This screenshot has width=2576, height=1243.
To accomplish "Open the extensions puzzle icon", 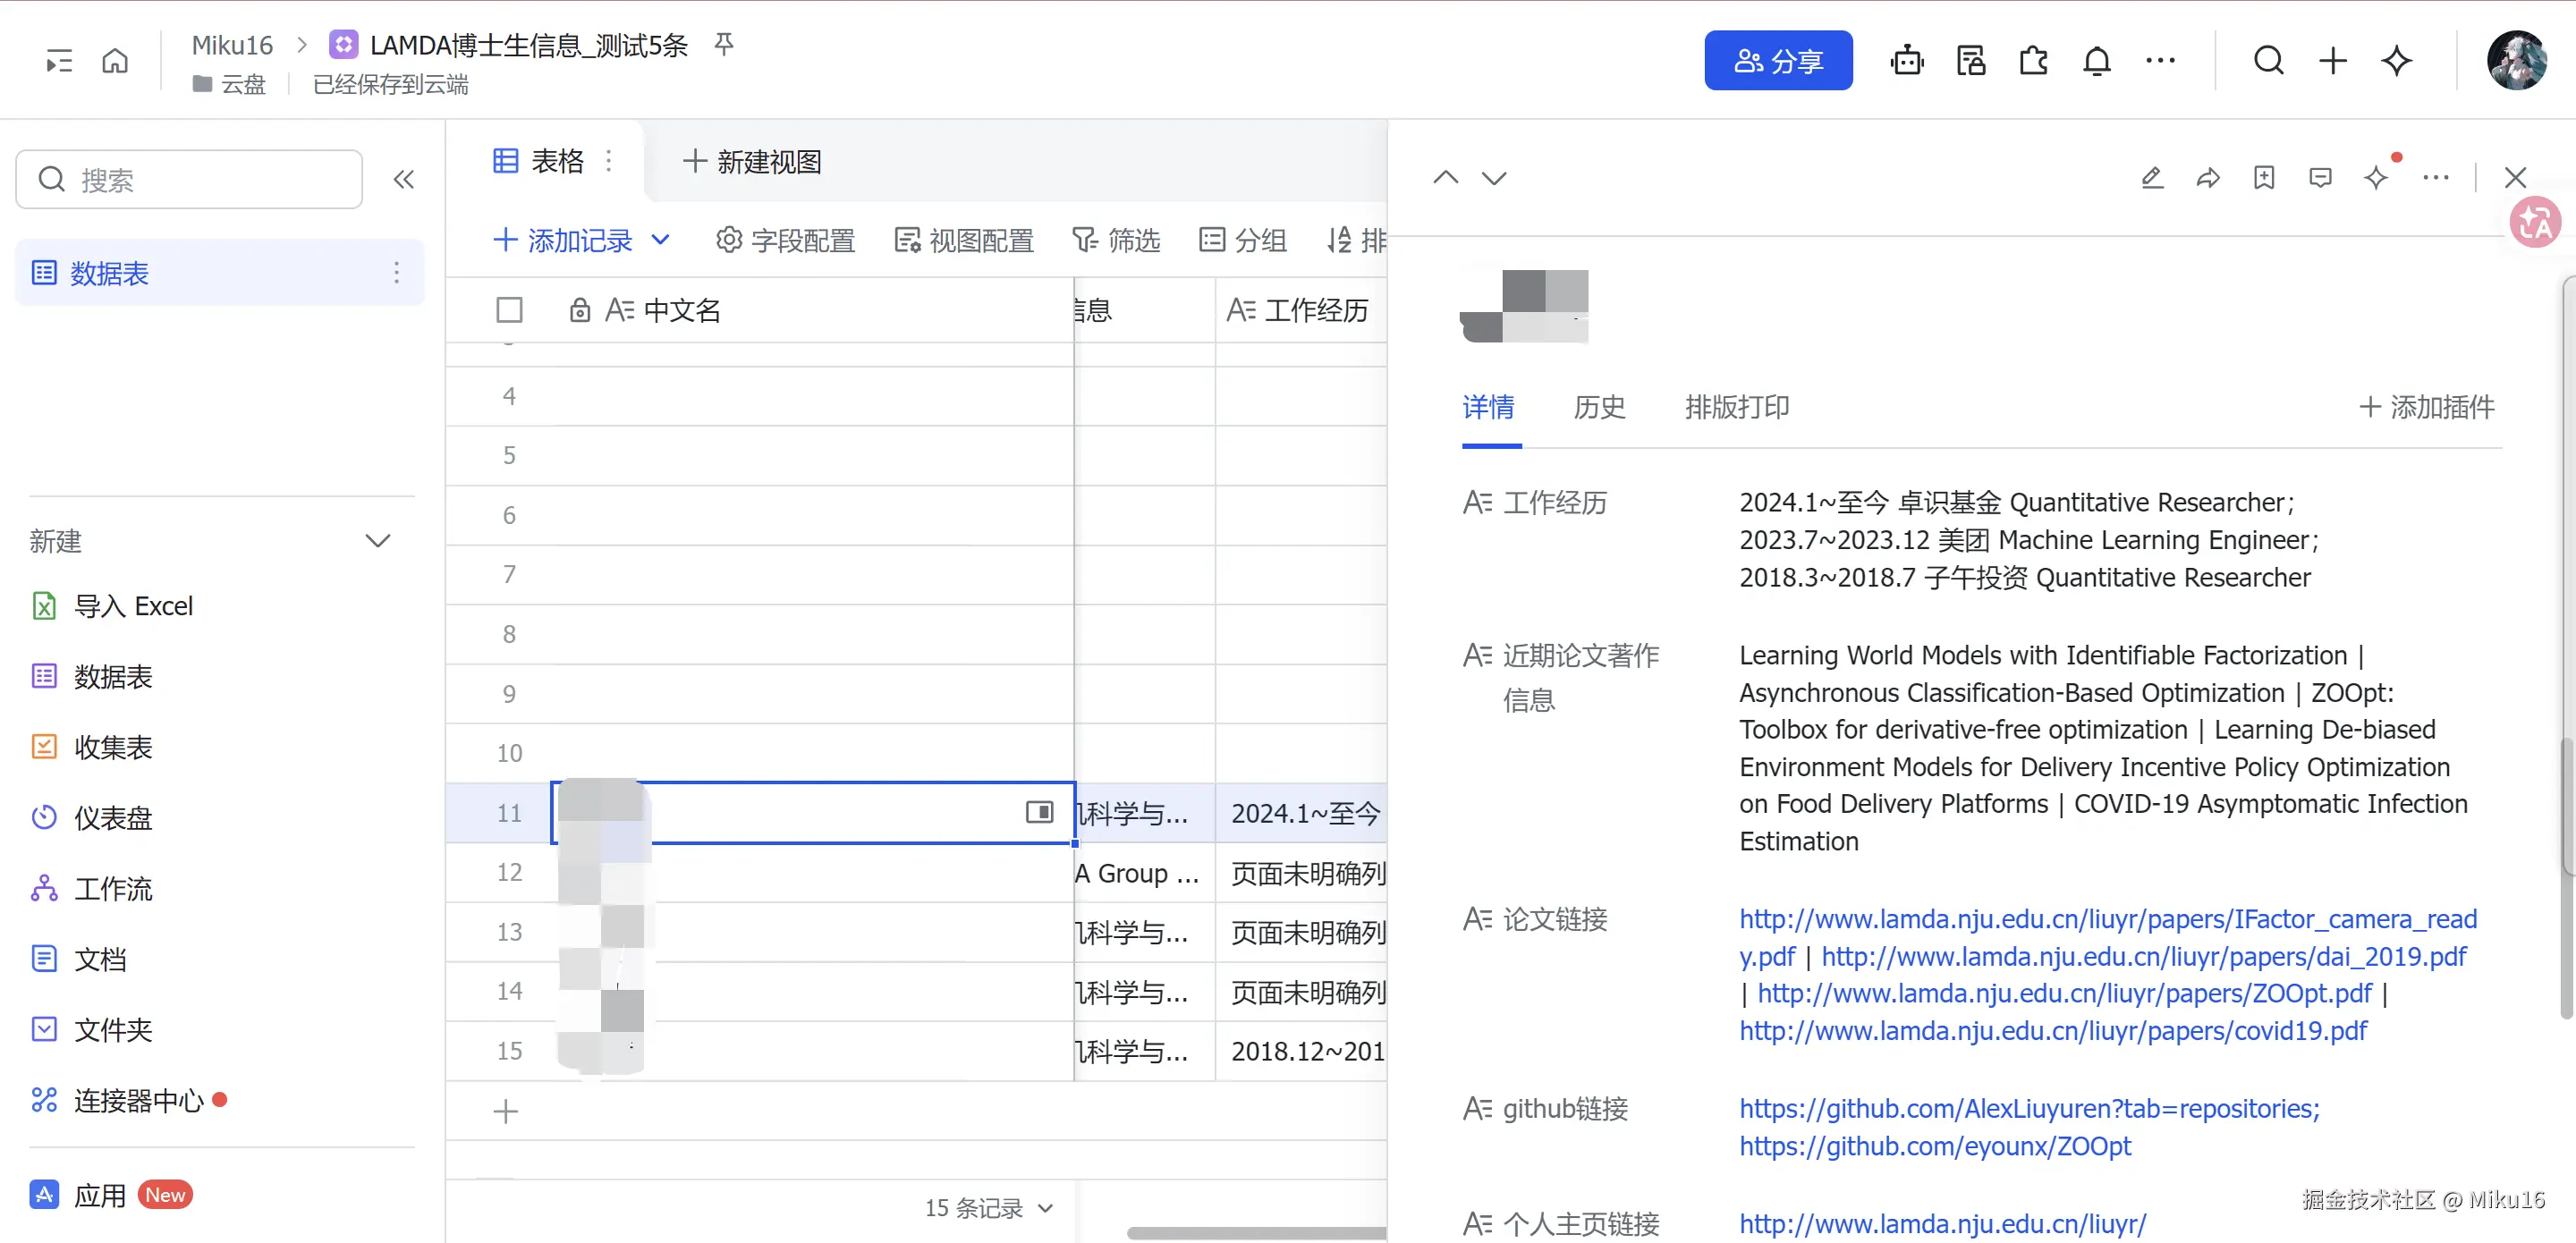I will (x=2033, y=61).
